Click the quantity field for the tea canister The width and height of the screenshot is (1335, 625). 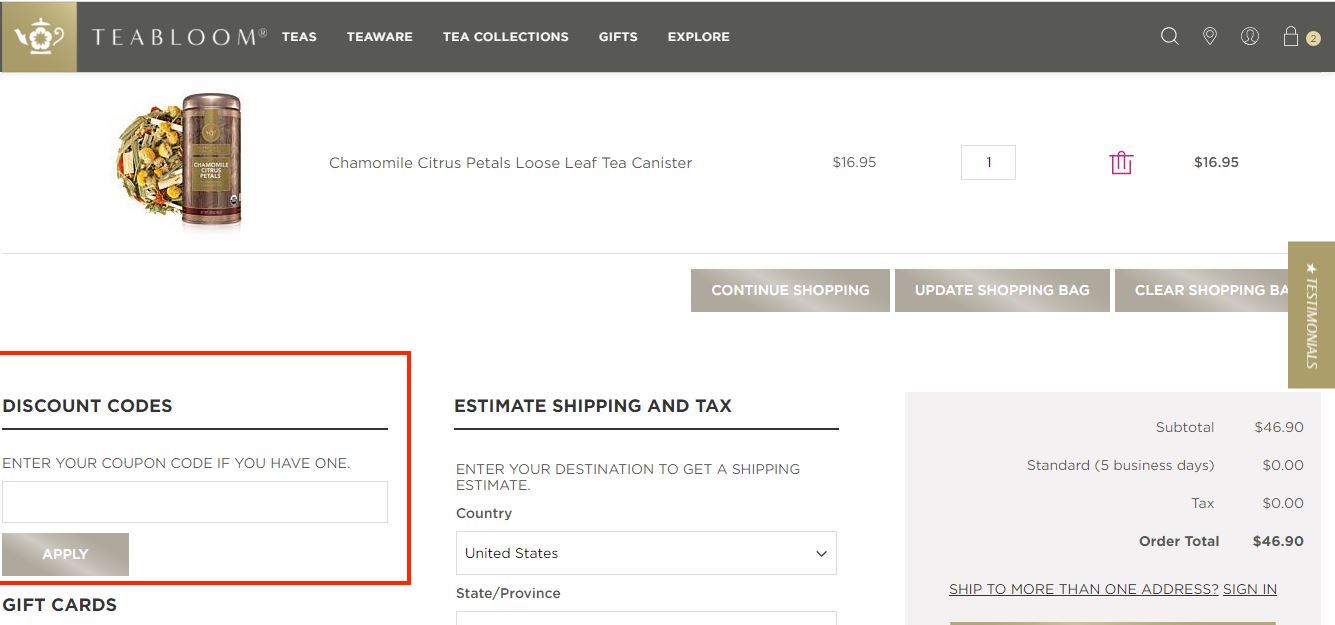coord(988,162)
